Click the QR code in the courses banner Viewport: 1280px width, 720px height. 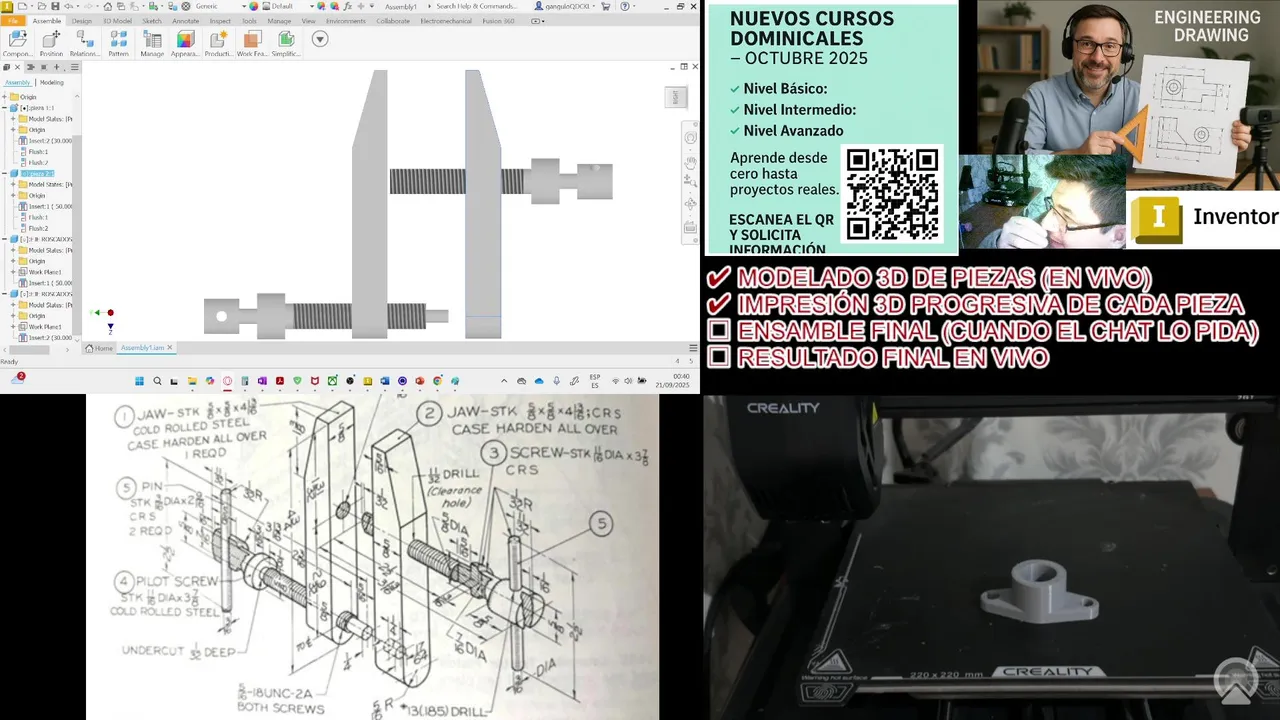point(892,193)
